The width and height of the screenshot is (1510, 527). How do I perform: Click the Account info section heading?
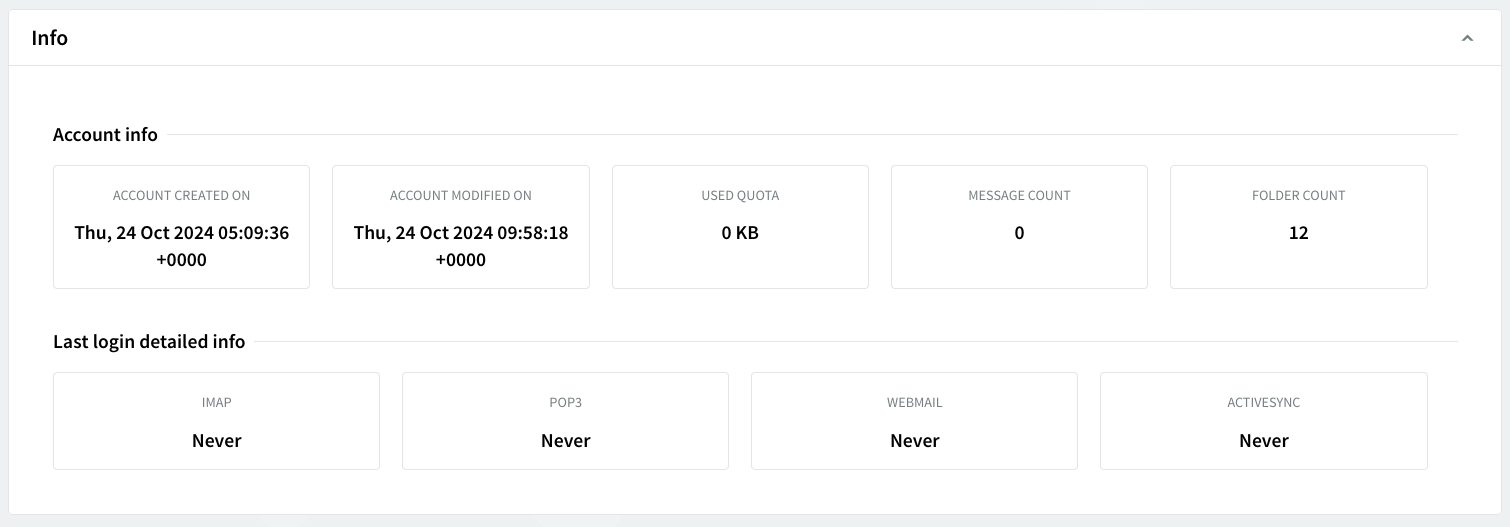coord(105,135)
